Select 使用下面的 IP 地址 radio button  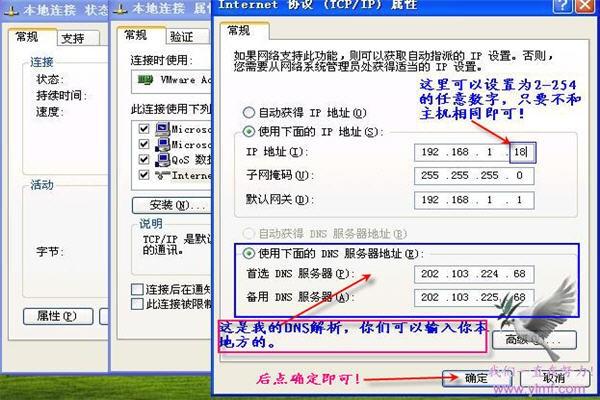coord(249,132)
